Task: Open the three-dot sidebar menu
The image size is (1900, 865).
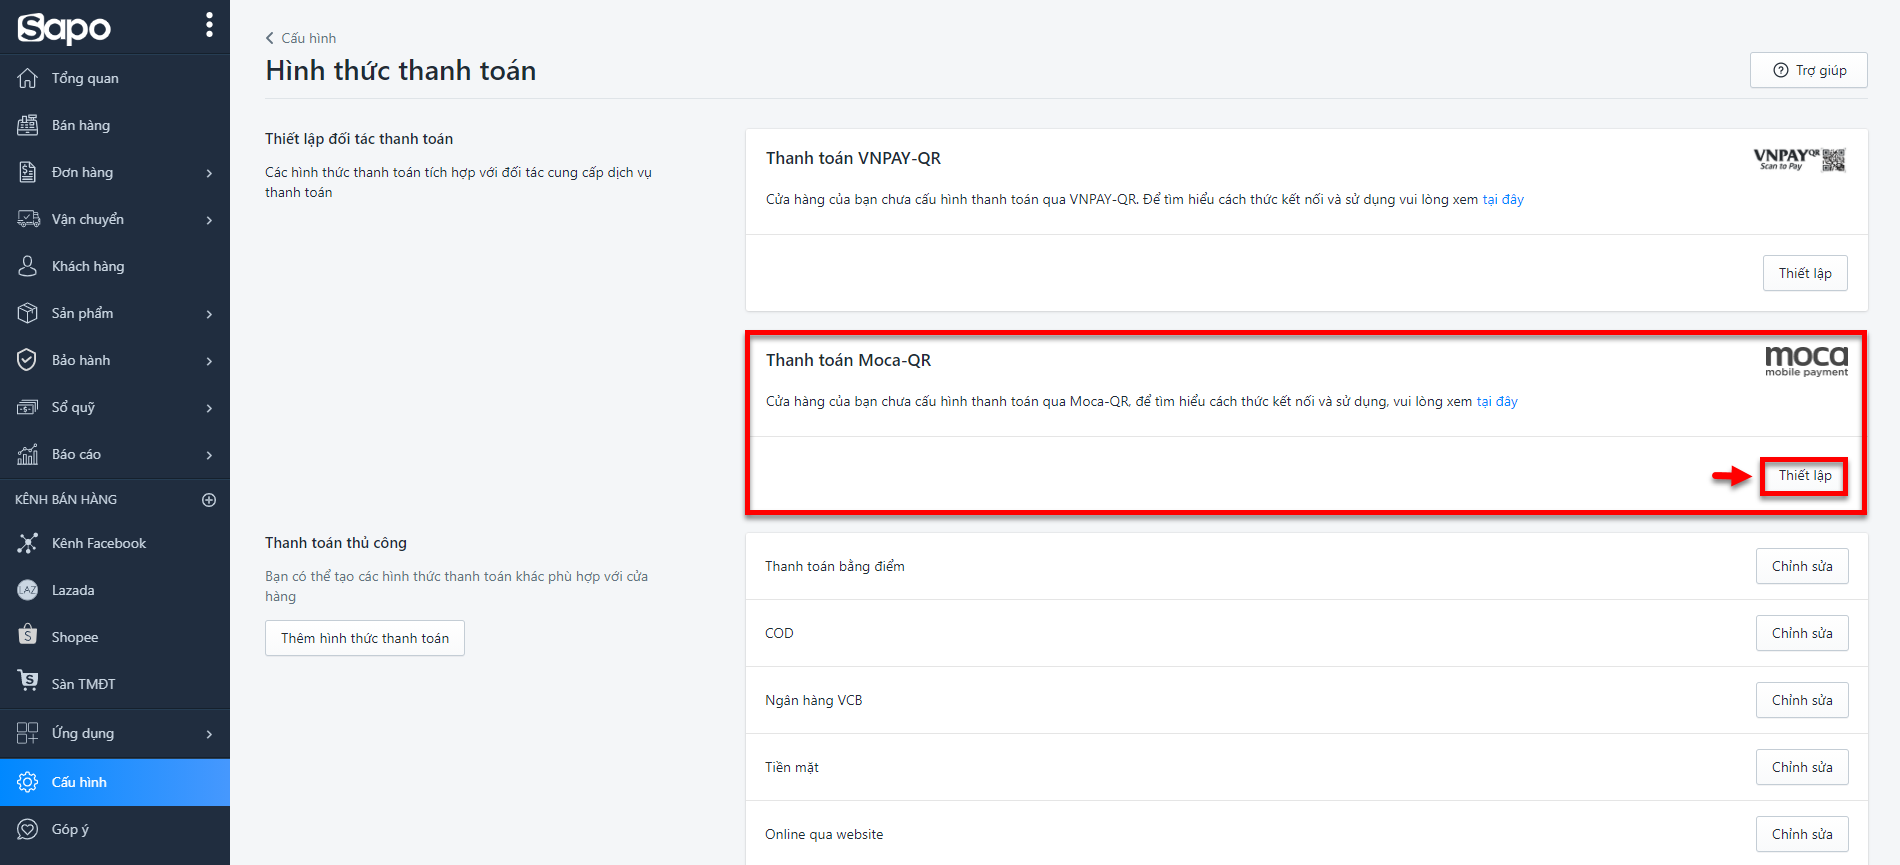Action: [209, 25]
